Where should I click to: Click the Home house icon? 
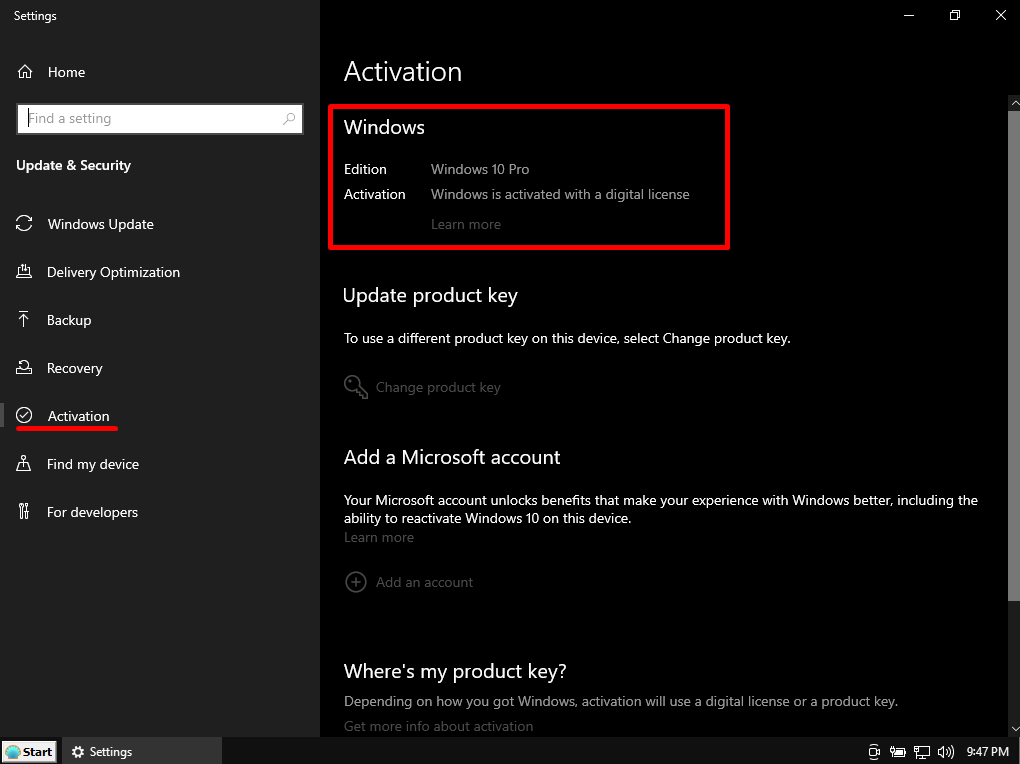(x=25, y=72)
